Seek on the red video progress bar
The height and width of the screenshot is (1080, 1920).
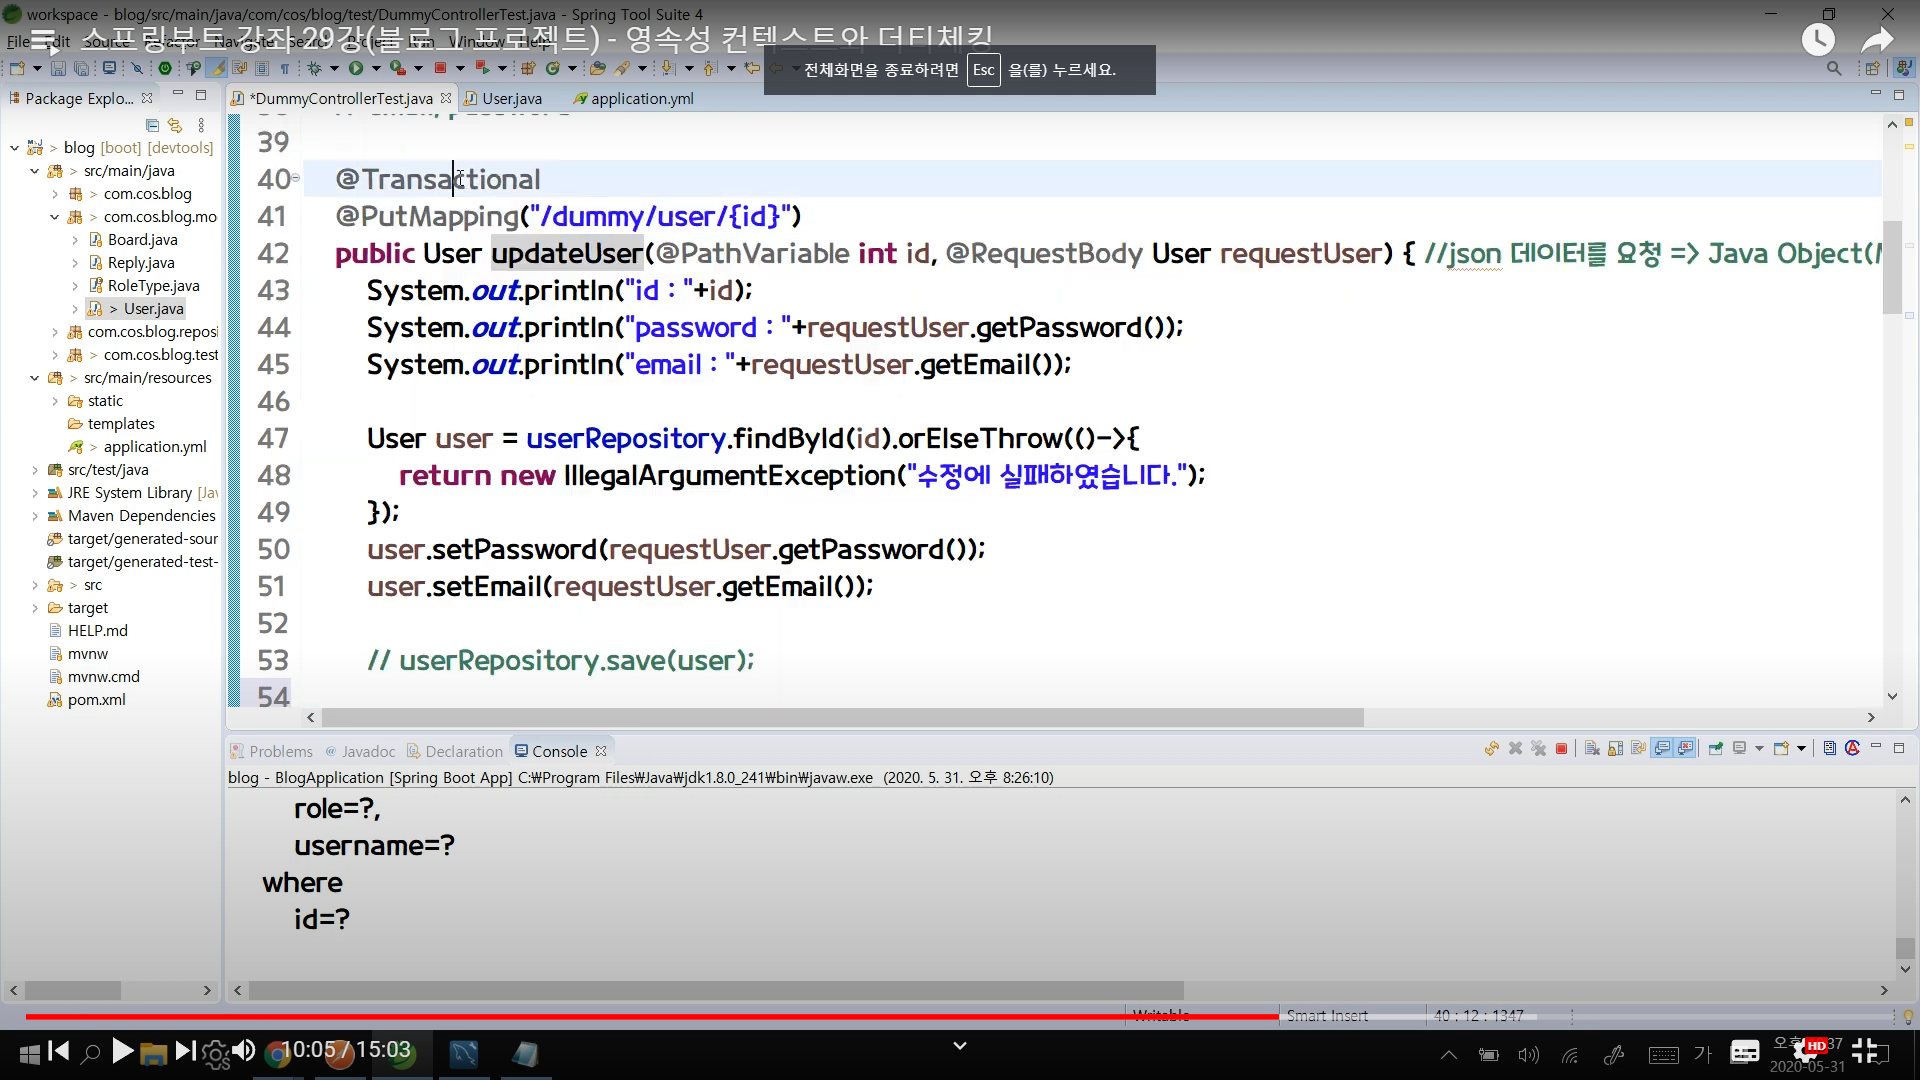coord(652,1016)
